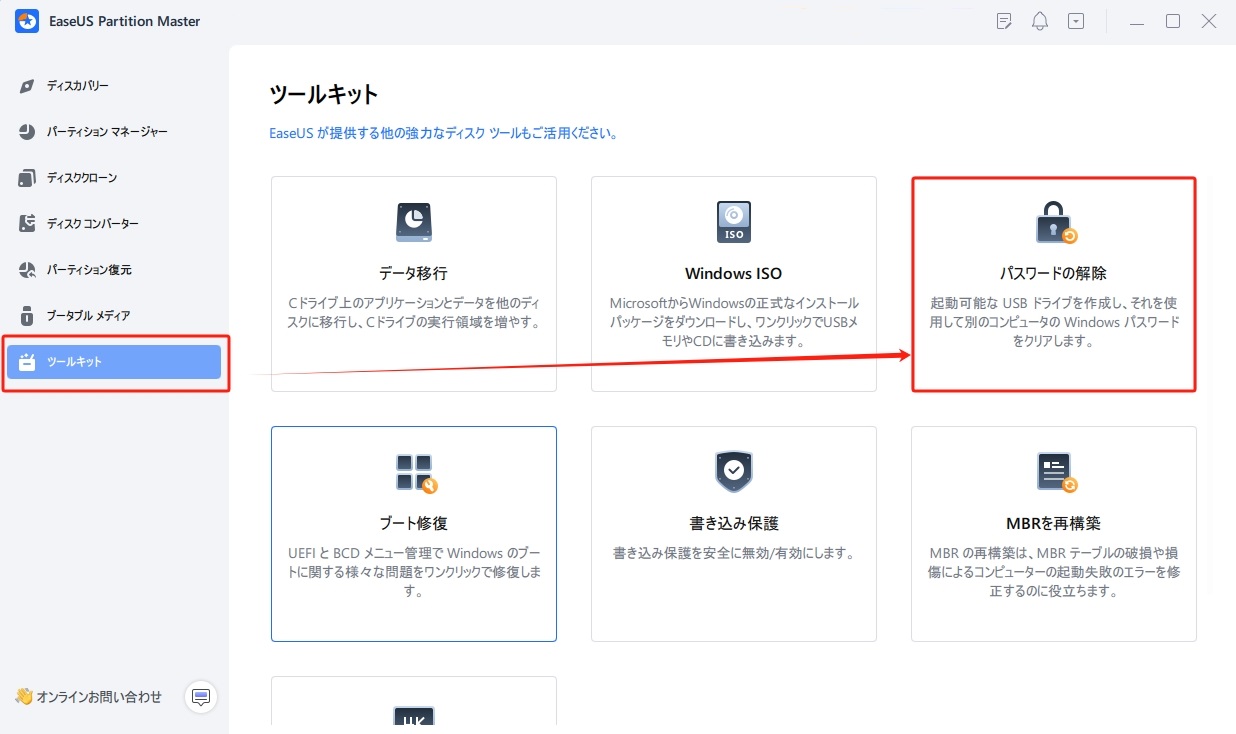Open the EaseUS disk tools link
This screenshot has height=734, width=1236.
[x=444, y=131]
